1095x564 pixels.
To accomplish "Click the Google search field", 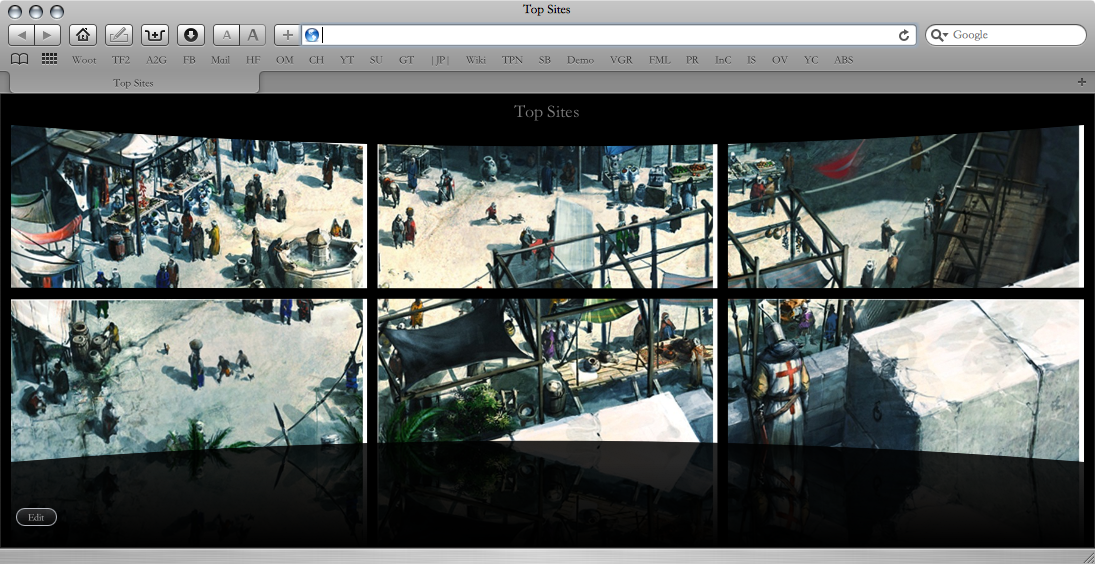I will pos(1006,35).
